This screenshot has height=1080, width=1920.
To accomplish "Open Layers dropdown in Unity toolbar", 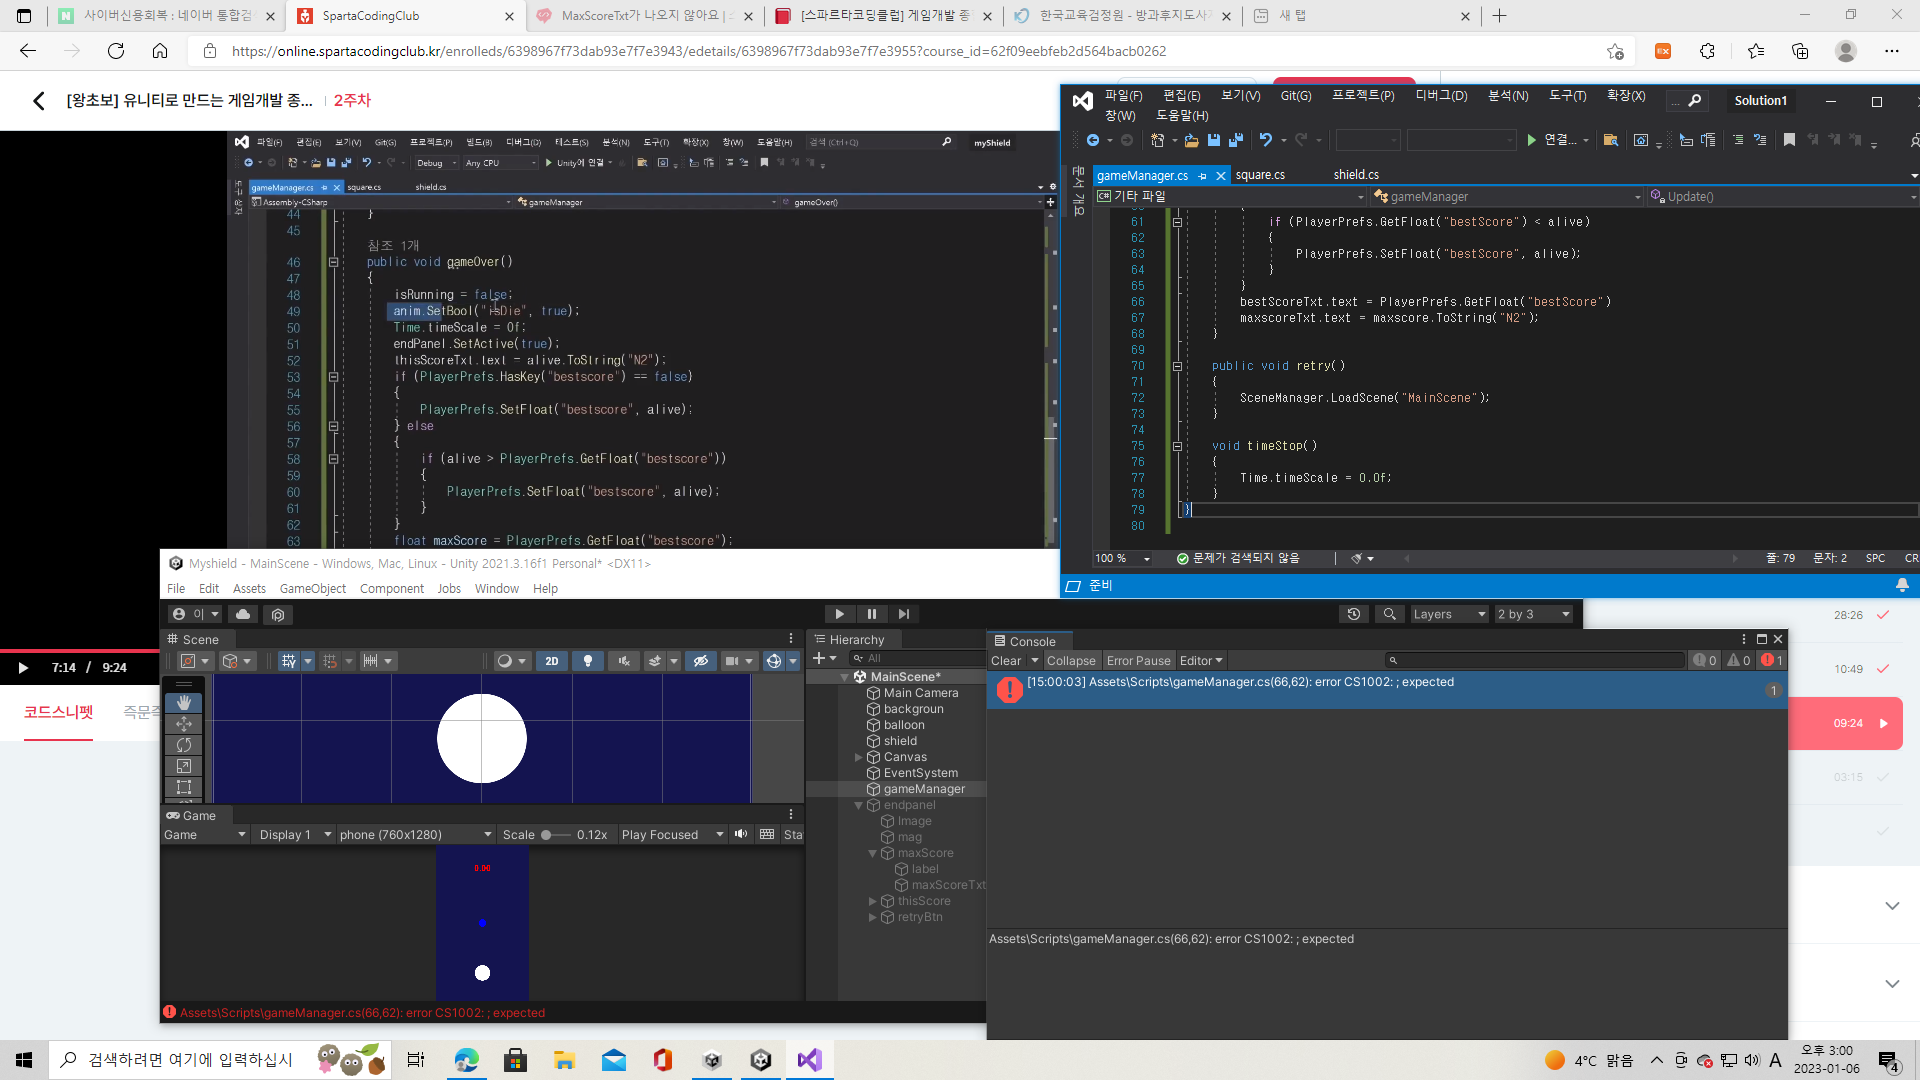I will click(x=1449, y=614).
